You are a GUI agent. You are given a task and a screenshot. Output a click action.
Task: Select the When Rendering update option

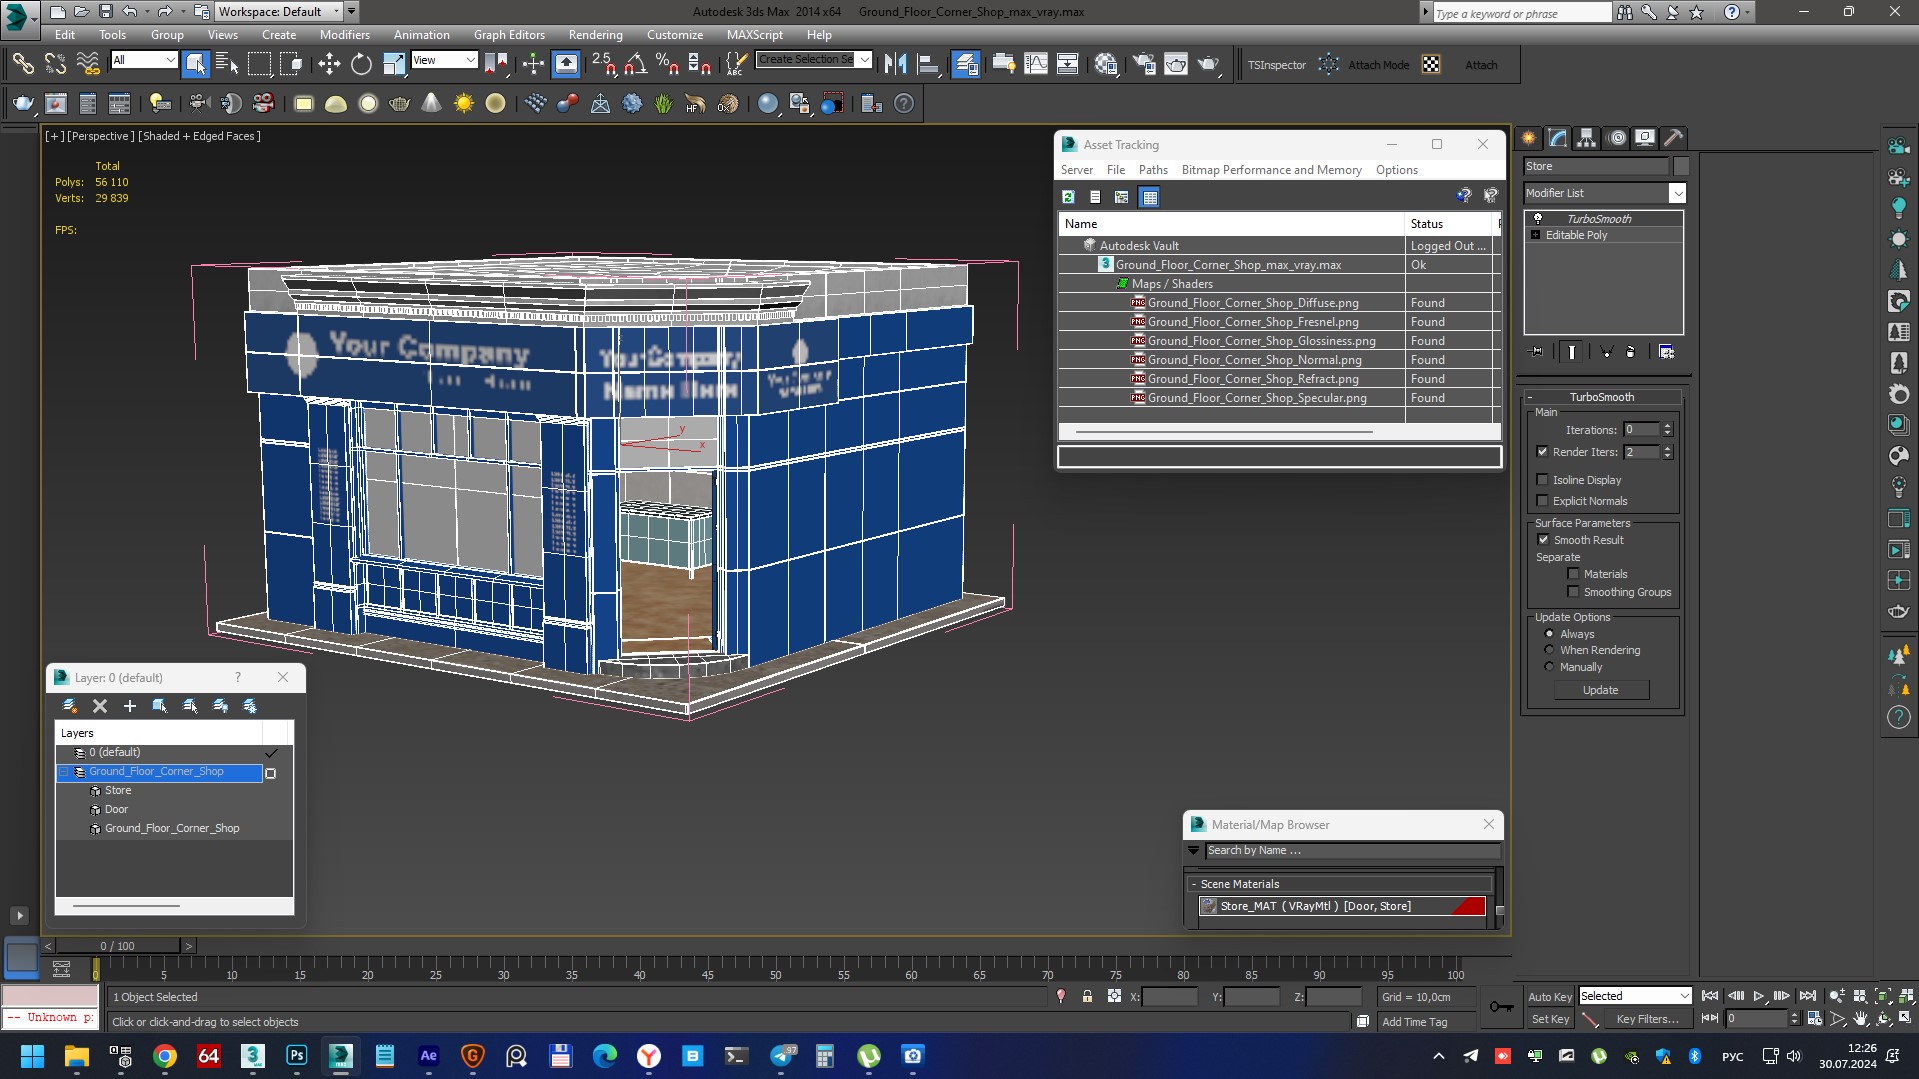pyautogui.click(x=1550, y=650)
